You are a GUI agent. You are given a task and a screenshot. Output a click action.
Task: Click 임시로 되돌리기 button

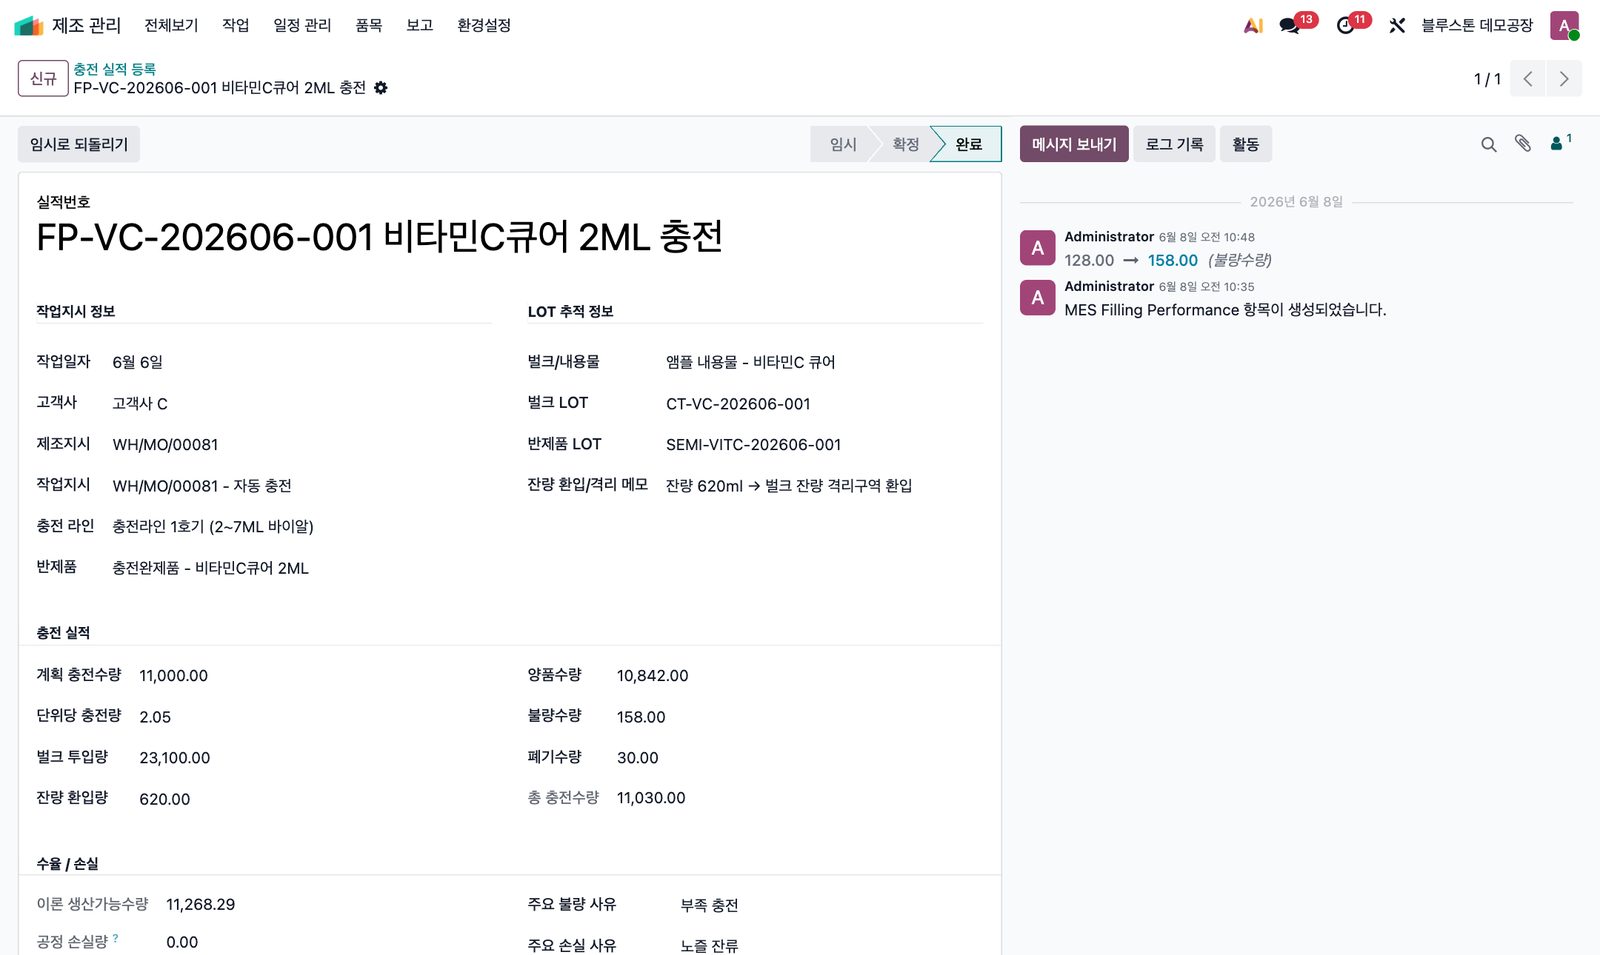(79, 144)
